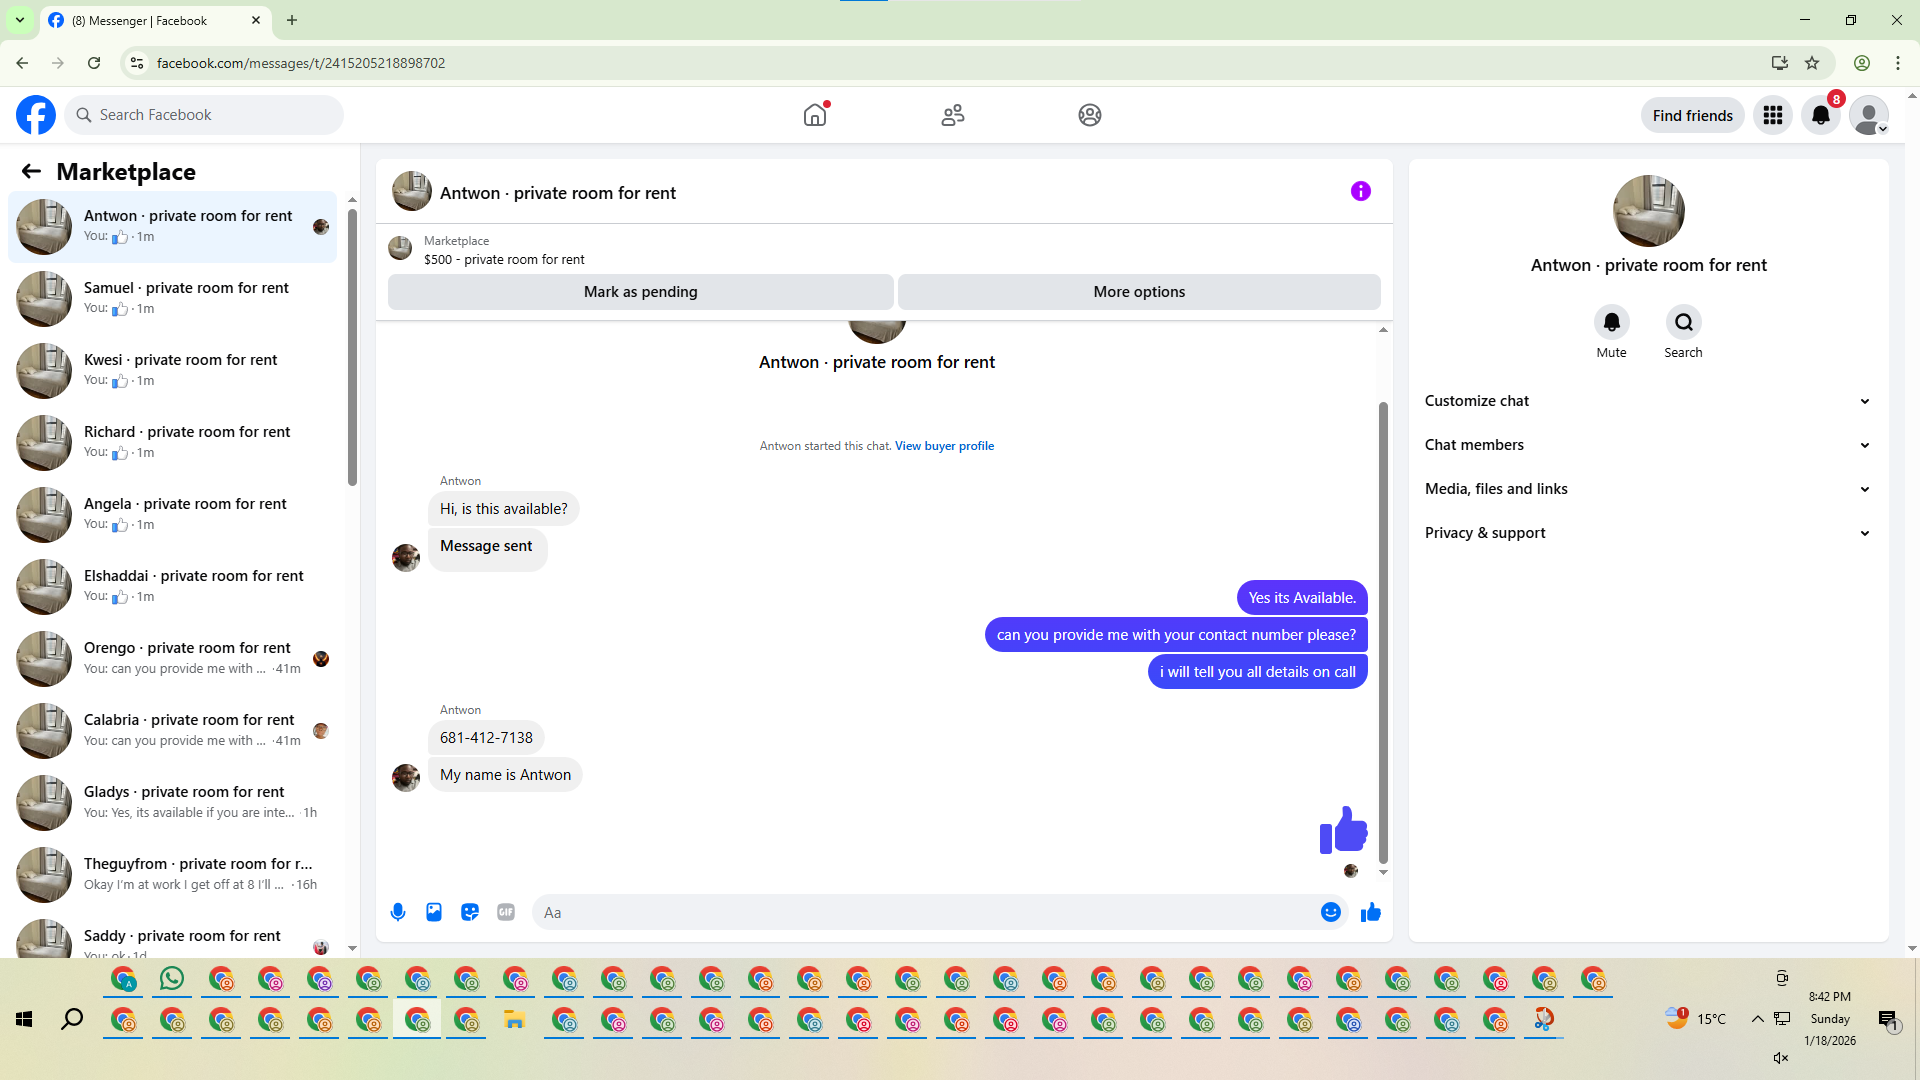Viewport: 1920px width, 1080px height.
Task: Click the voice clip microphone icon
Action: (x=398, y=912)
